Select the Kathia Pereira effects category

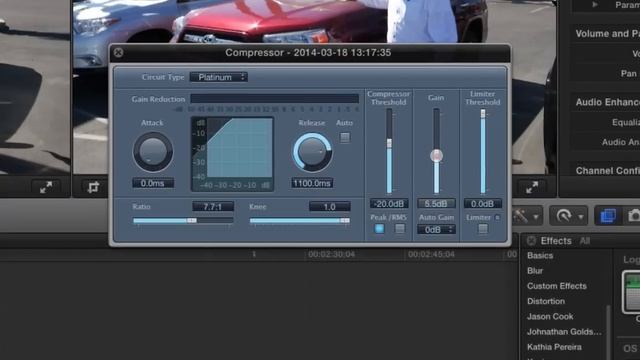[x=554, y=347]
